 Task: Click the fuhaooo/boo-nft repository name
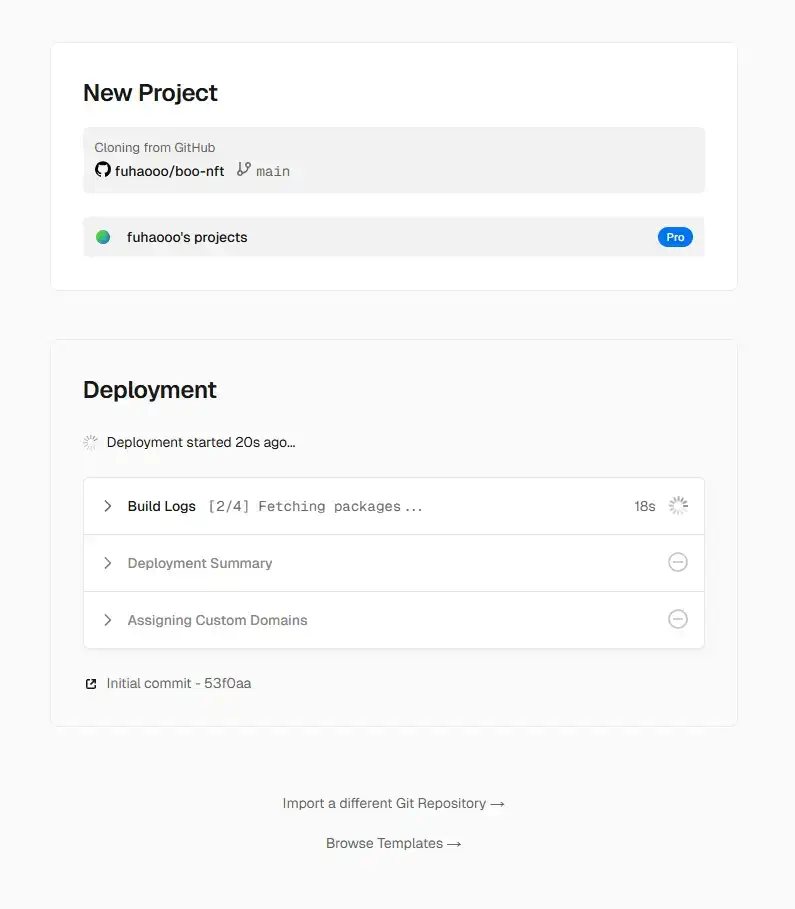[x=169, y=169]
